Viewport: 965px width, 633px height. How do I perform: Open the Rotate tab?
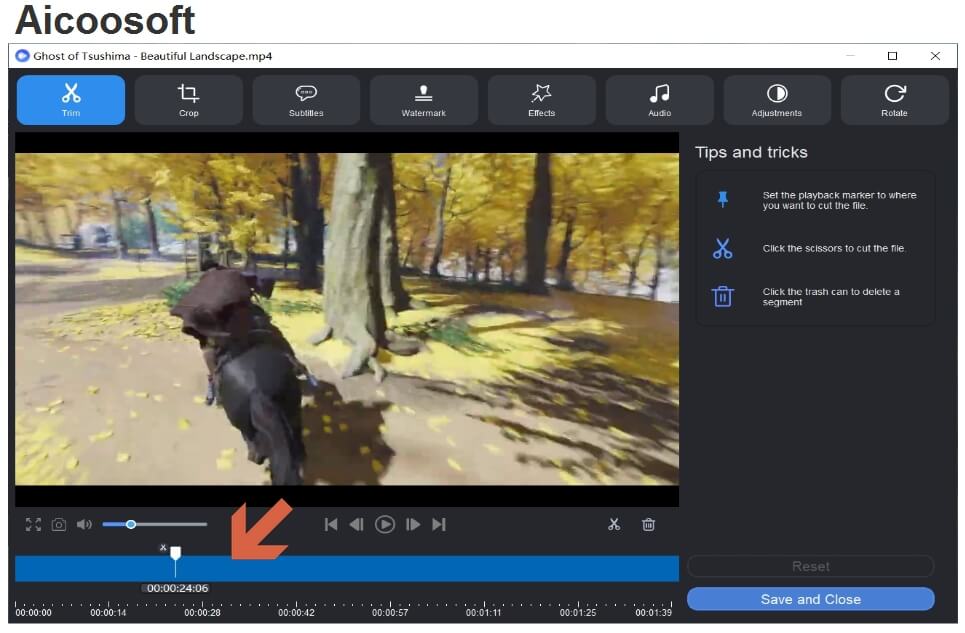click(x=894, y=100)
